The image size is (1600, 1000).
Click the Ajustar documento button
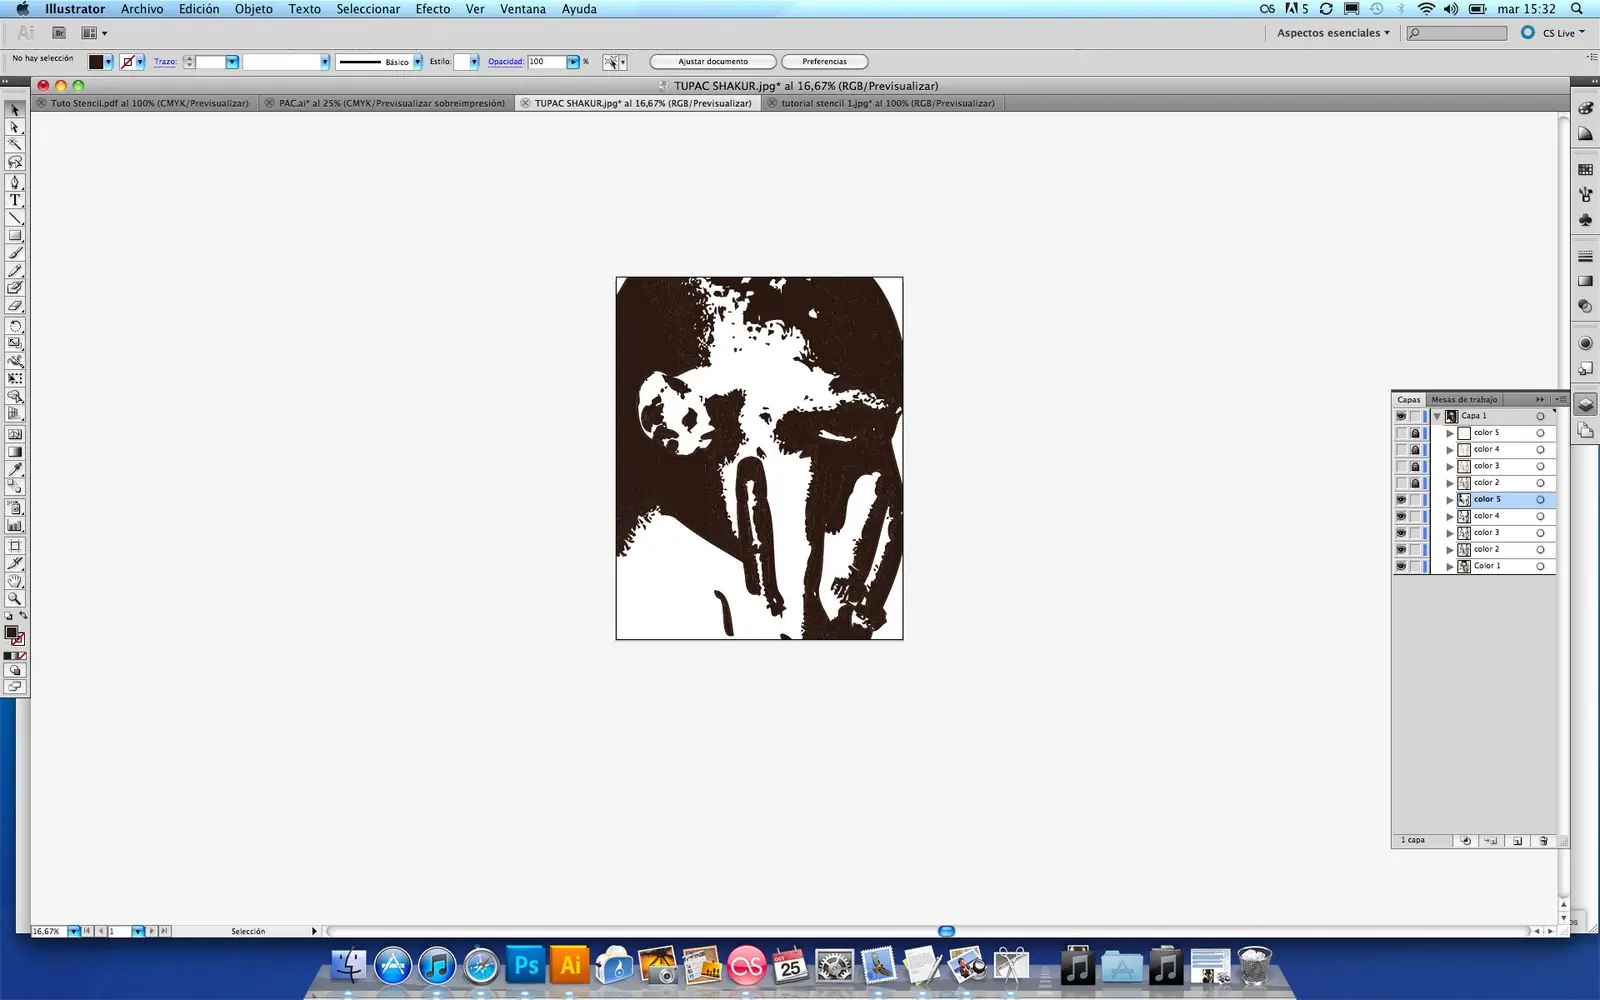coord(713,62)
